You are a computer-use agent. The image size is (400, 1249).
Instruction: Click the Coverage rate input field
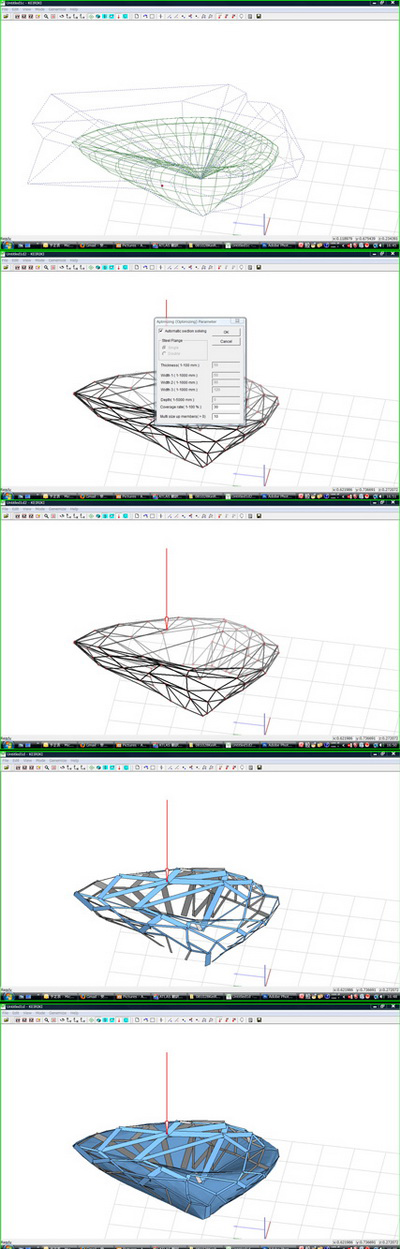(225, 407)
